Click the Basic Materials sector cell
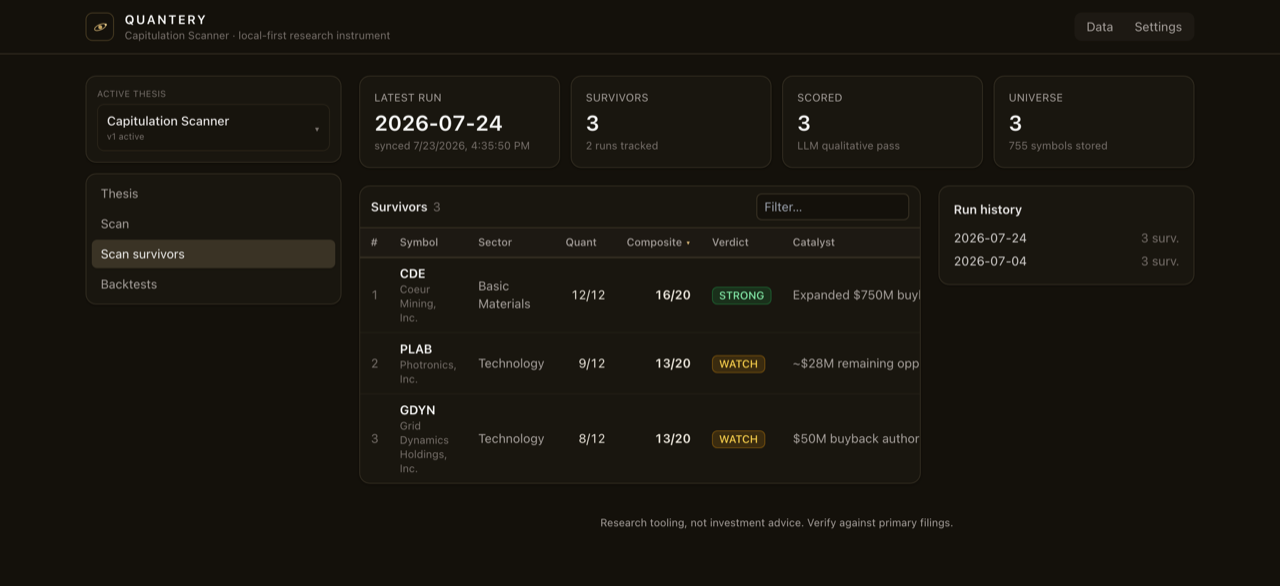 504,295
